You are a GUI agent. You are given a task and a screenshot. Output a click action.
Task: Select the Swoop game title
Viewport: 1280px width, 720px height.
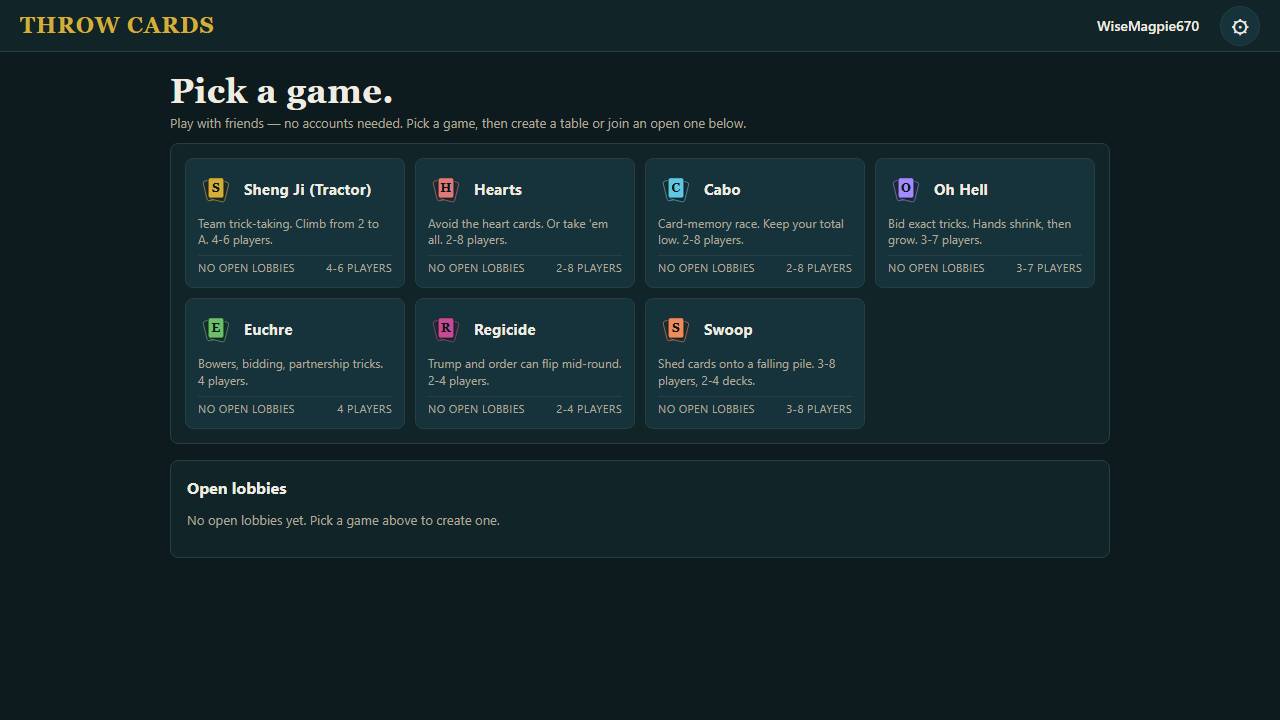point(728,330)
